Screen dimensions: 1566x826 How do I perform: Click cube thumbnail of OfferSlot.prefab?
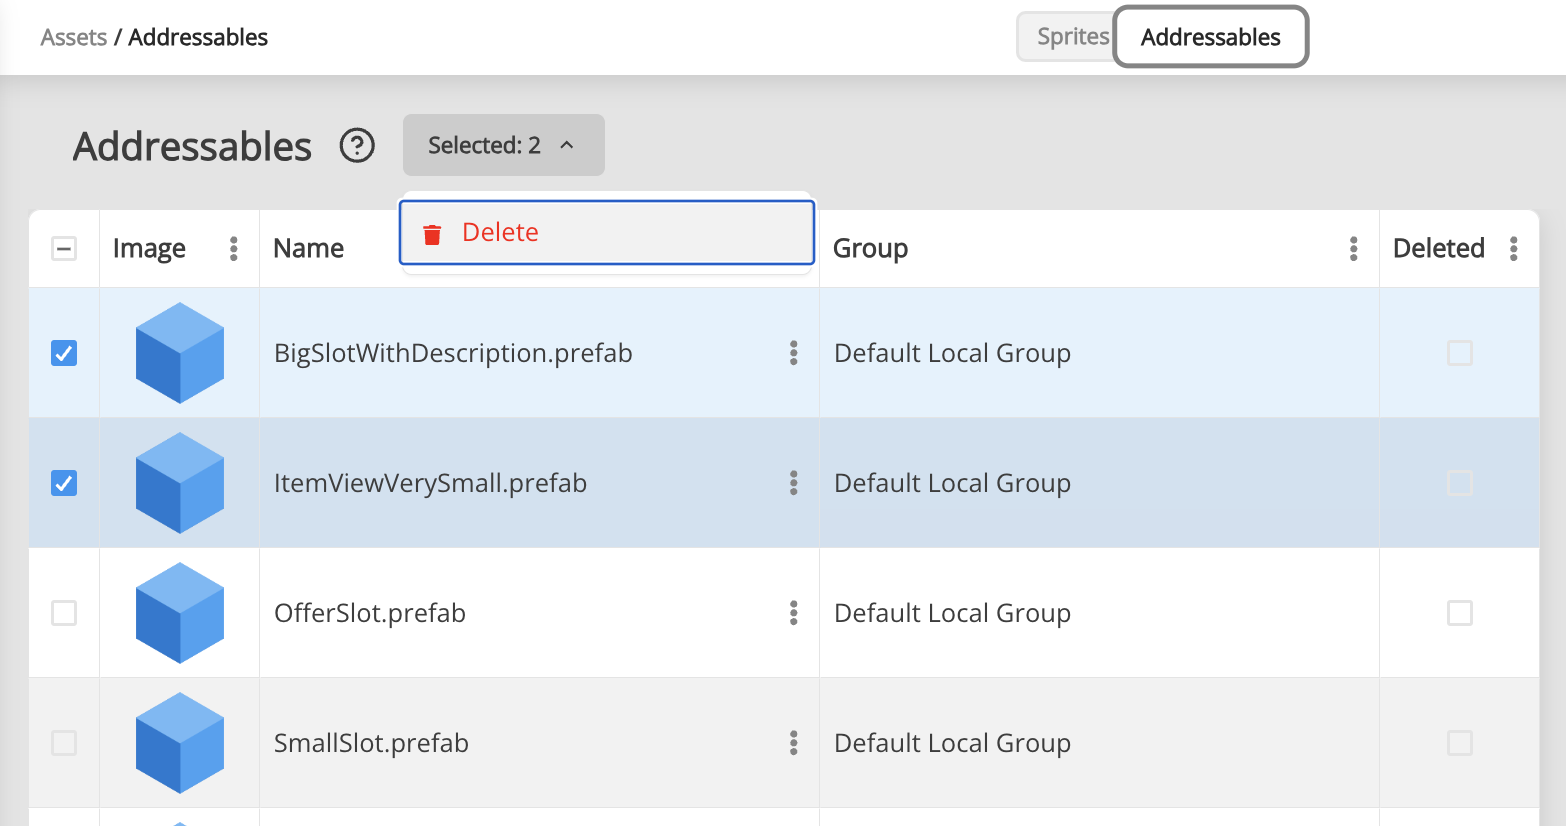180,613
